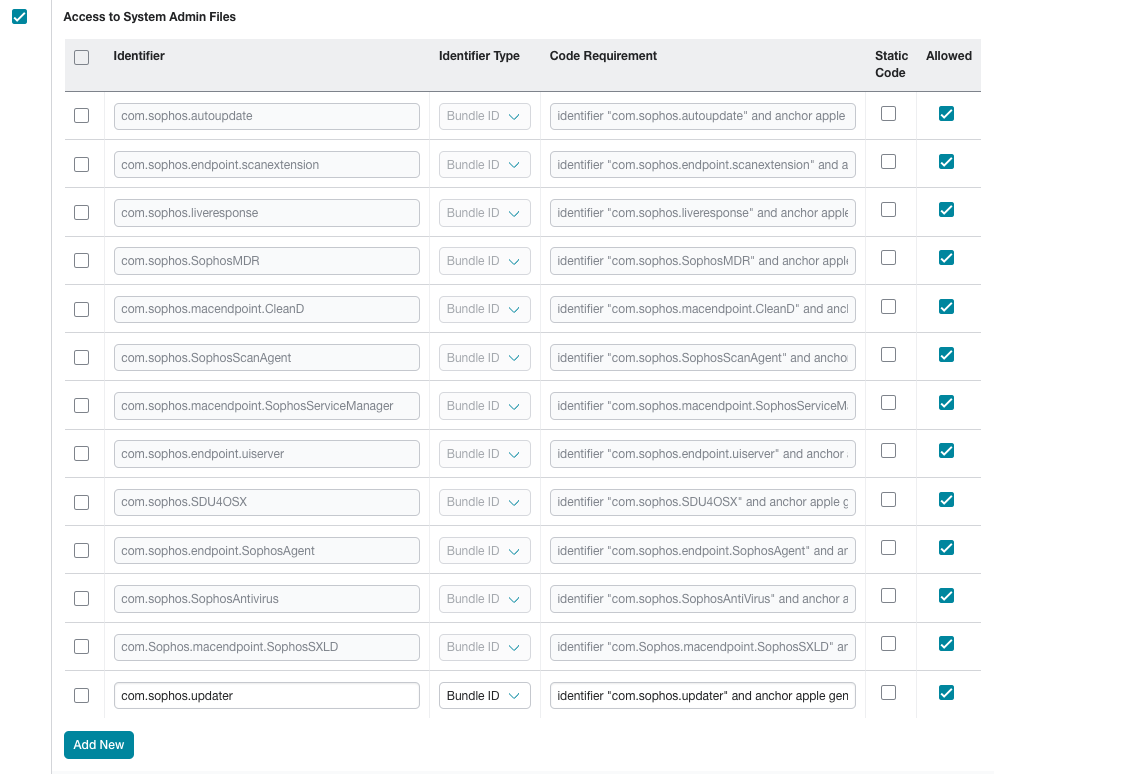Image resolution: width=1125 pixels, height=774 pixels.
Task: Uncheck Allowed for com.sophos.liveresponse
Action: click(946, 209)
